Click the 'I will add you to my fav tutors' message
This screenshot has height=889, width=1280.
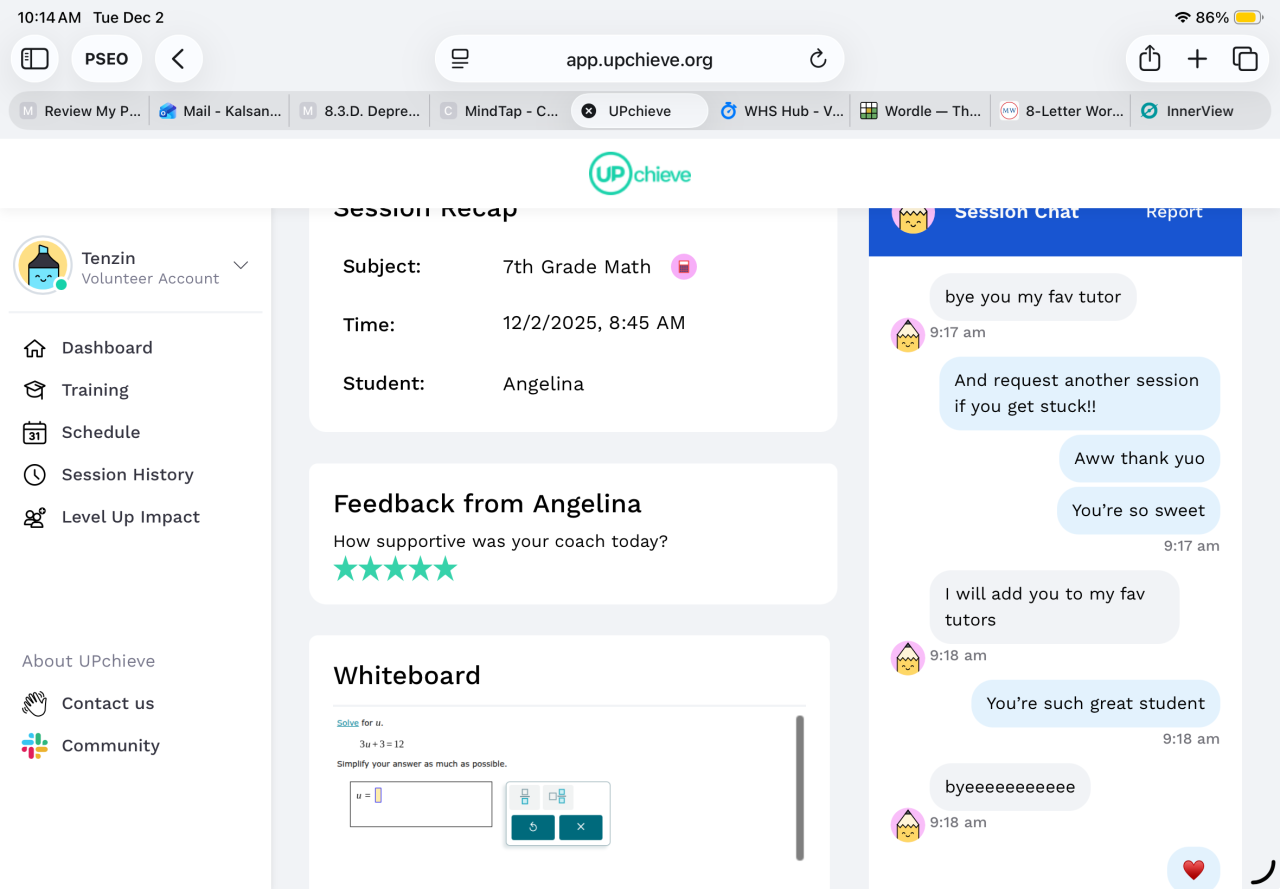pyautogui.click(x=1055, y=607)
